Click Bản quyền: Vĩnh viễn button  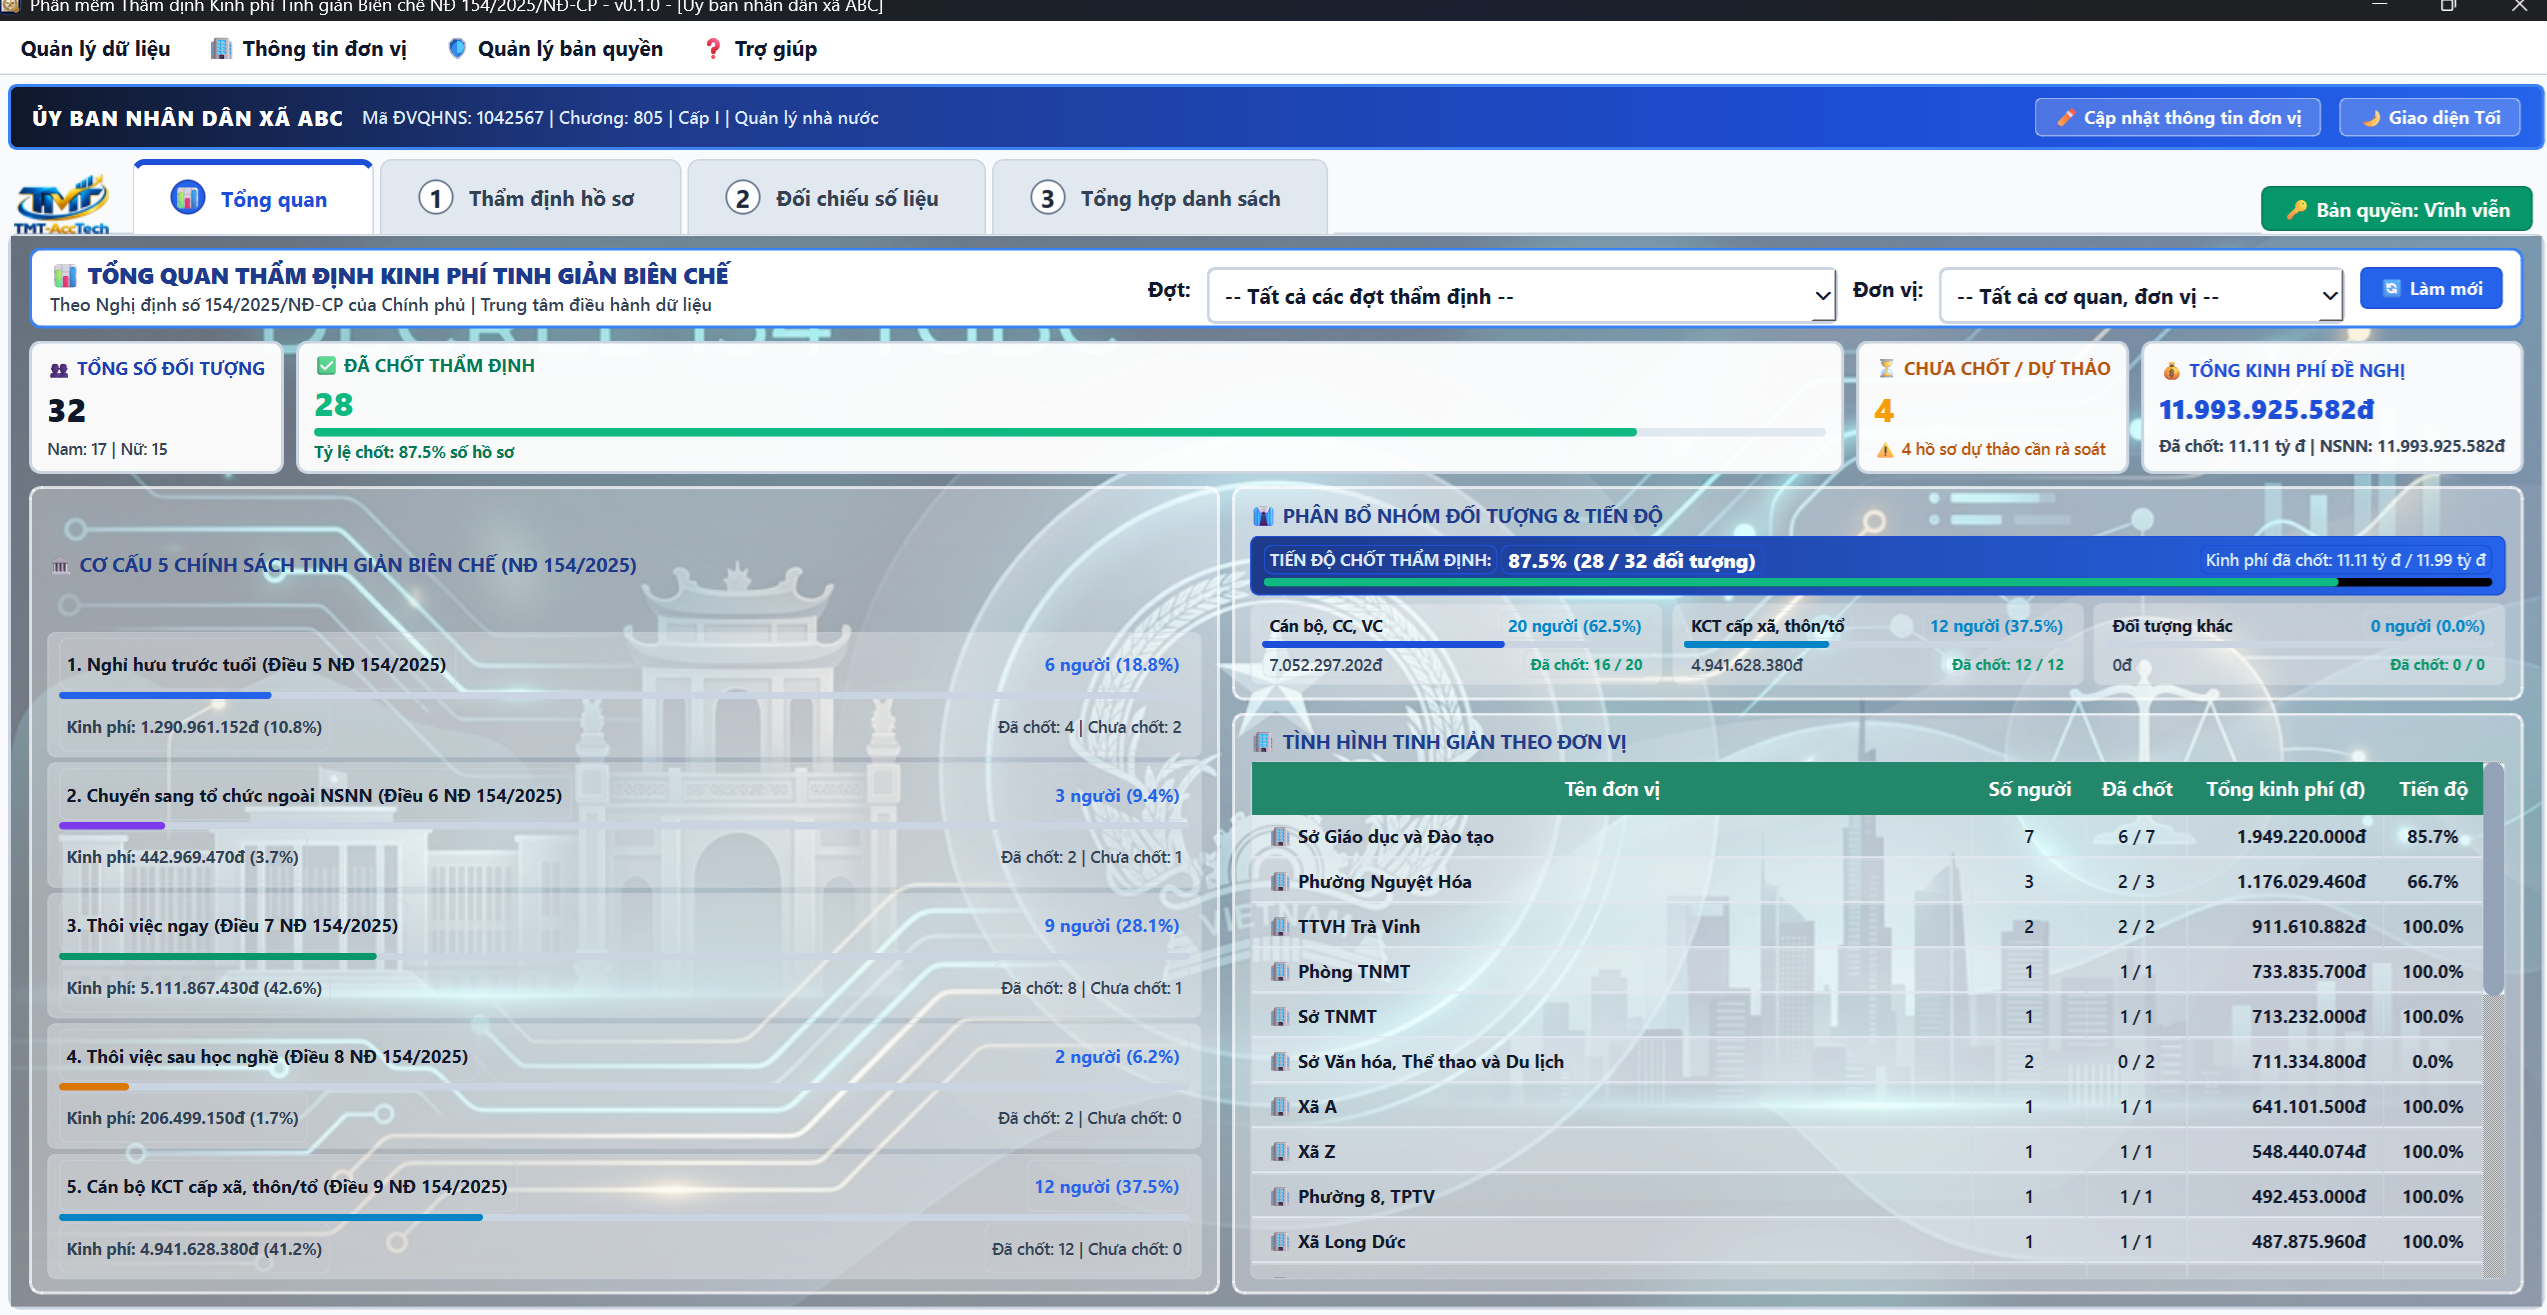pyautogui.click(x=2396, y=210)
